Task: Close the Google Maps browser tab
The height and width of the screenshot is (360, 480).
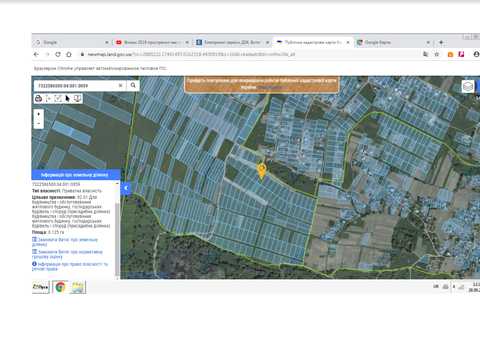Action: pos(428,42)
